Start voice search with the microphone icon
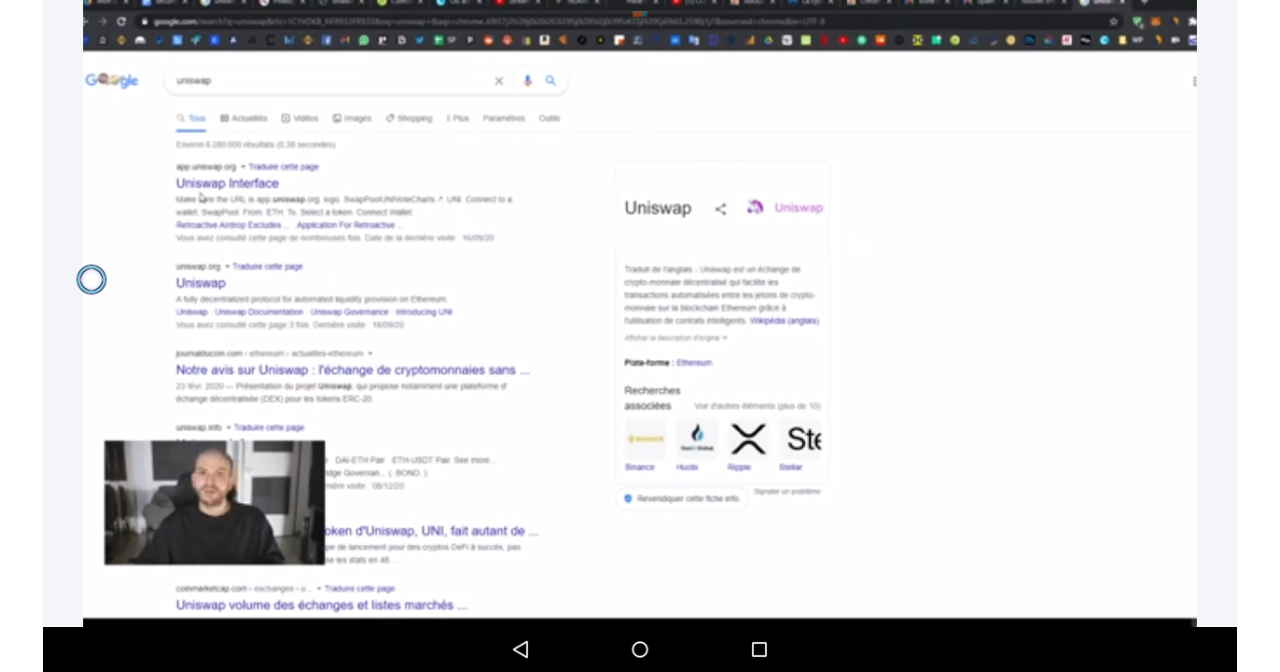Viewport: 1280px width, 672px height. tap(527, 81)
